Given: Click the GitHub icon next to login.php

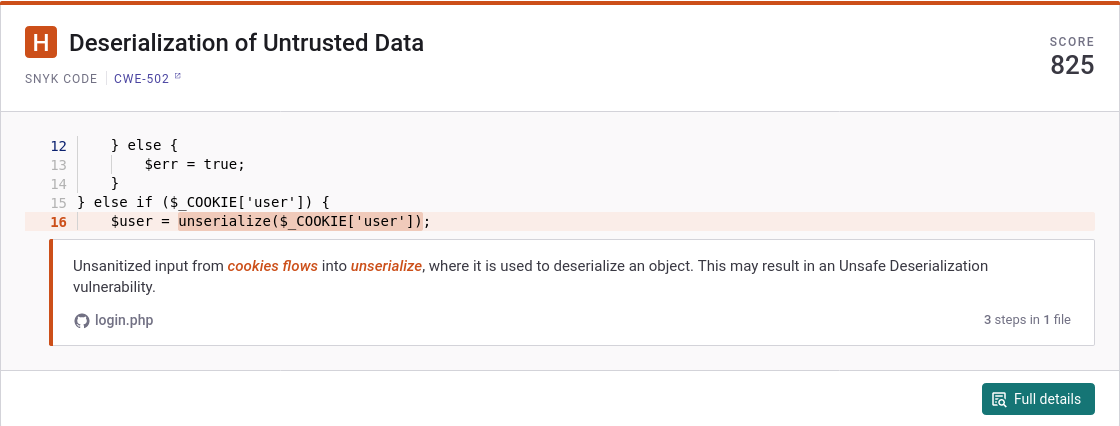Looking at the screenshot, I should point(82,320).
